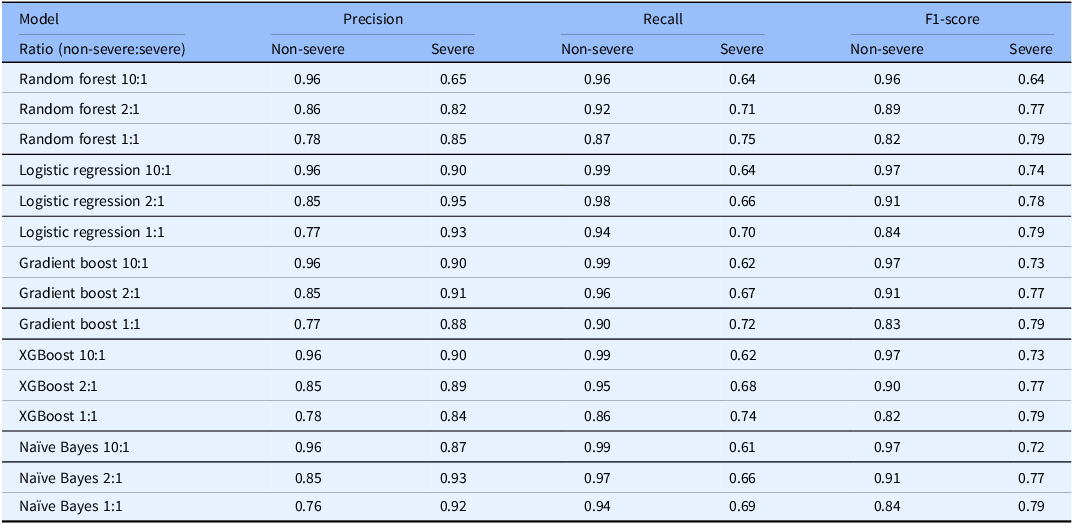
Task: Click Random forest 10:1 severe precision value 0.65
Action: (454, 79)
